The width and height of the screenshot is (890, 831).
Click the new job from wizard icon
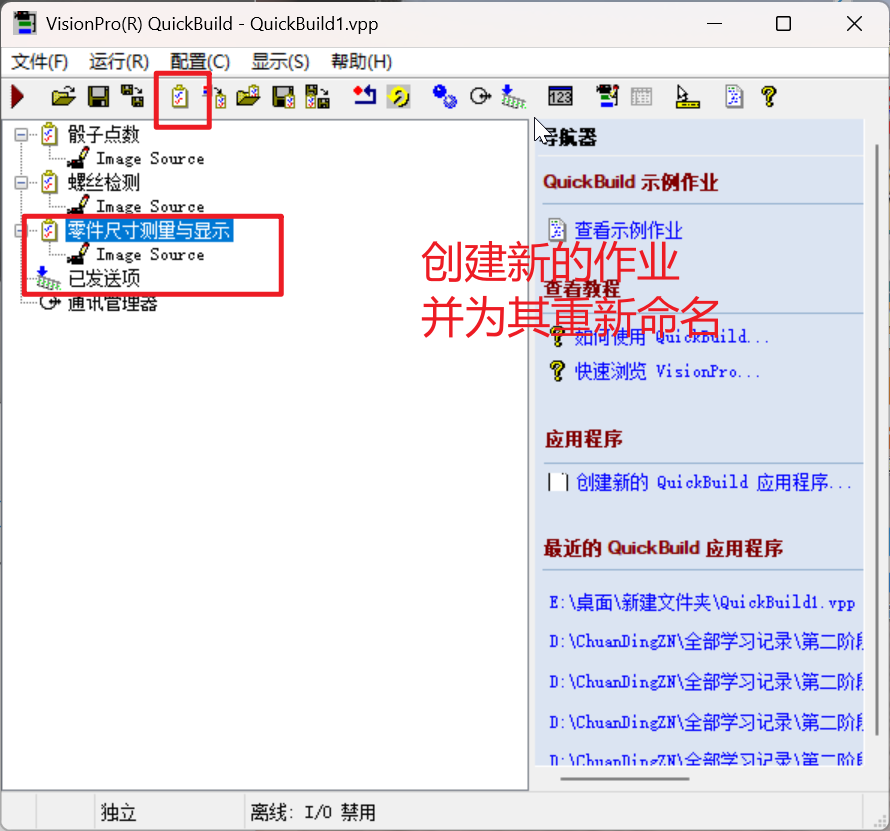(x=216, y=96)
